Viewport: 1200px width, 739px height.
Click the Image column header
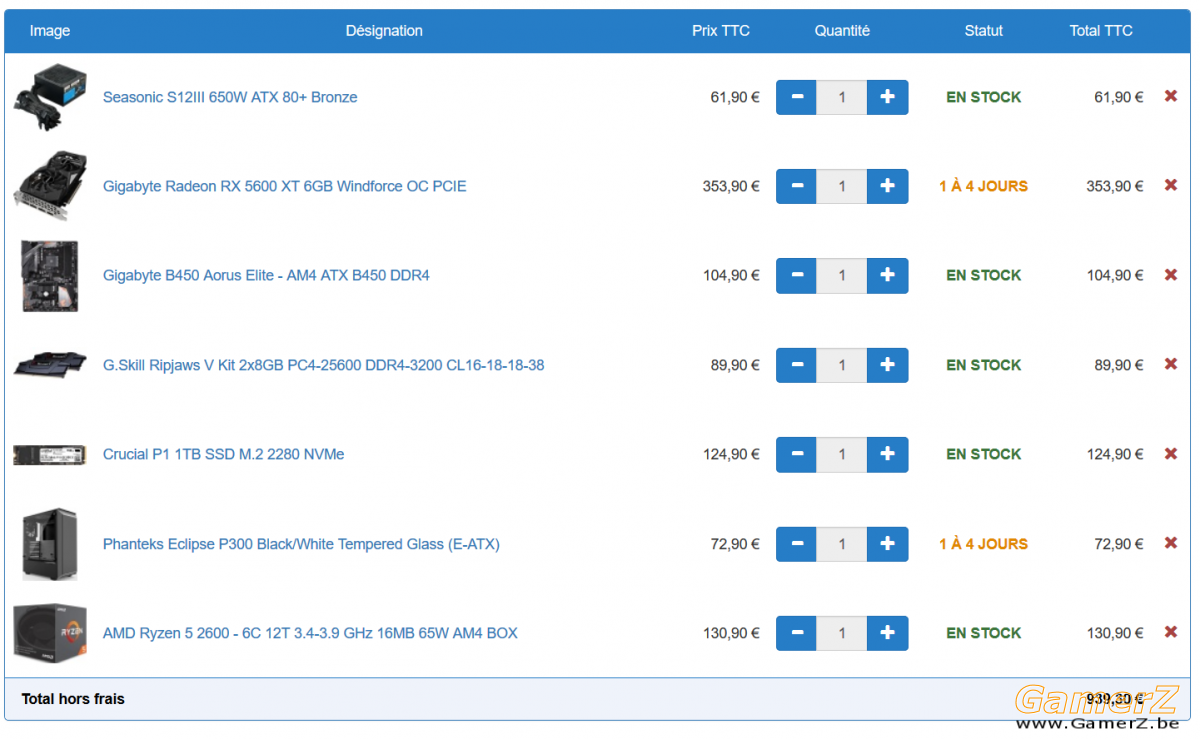[x=50, y=31]
